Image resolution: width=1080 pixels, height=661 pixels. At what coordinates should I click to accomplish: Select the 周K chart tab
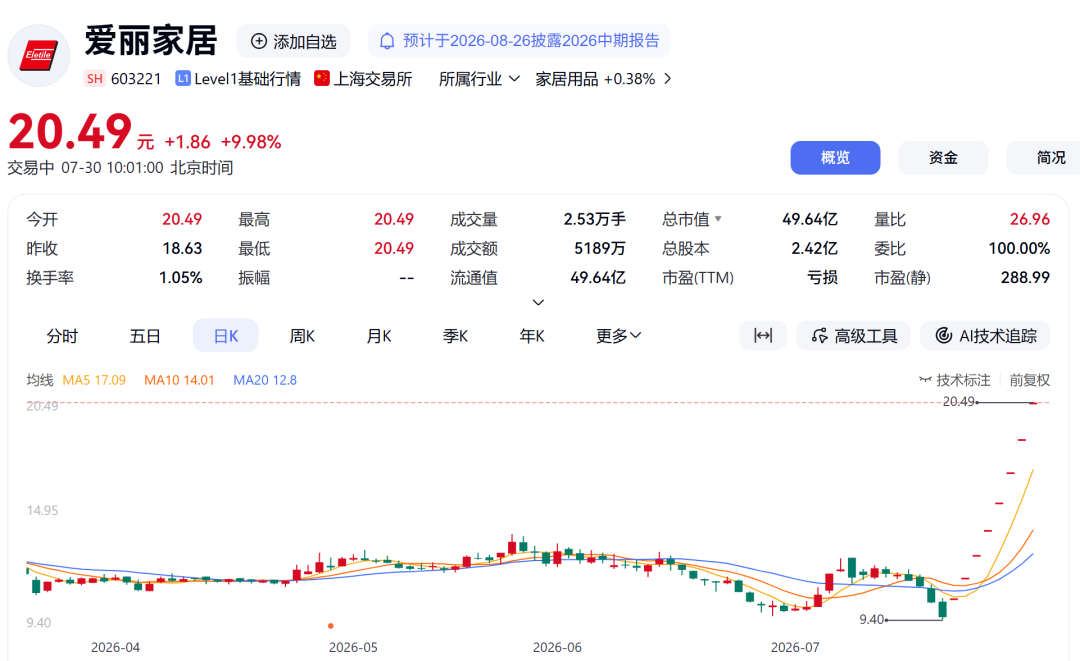302,335
